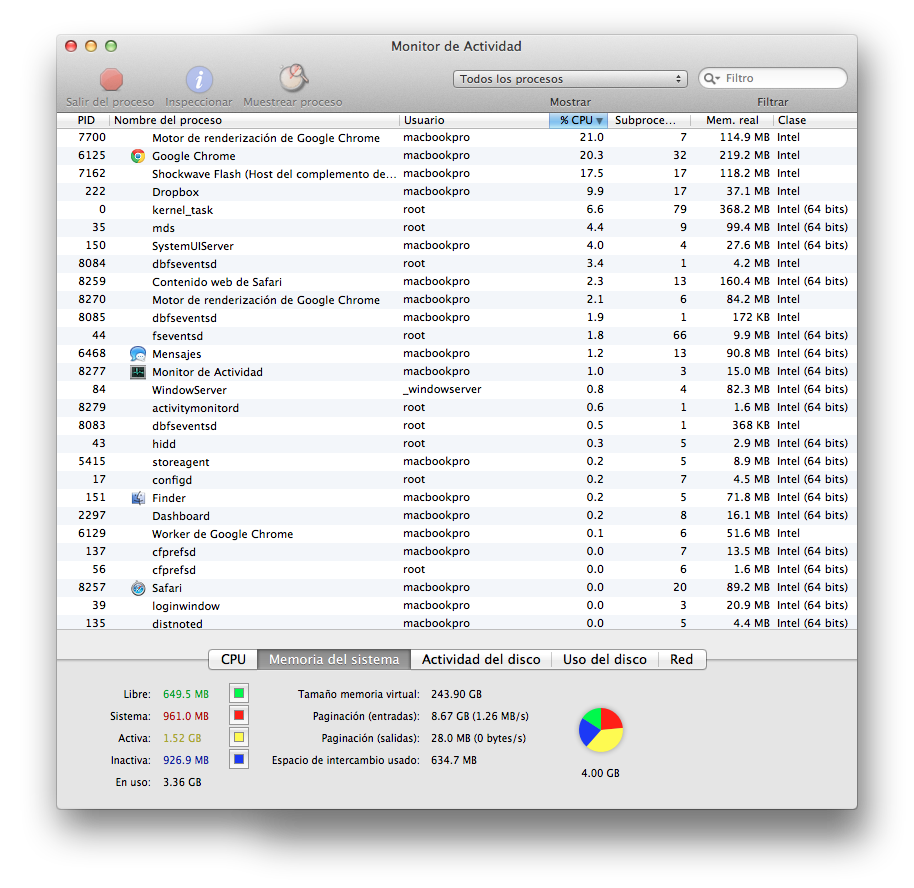
Task: Click the Salir del proceso stop icon
Action: (111, 79)
